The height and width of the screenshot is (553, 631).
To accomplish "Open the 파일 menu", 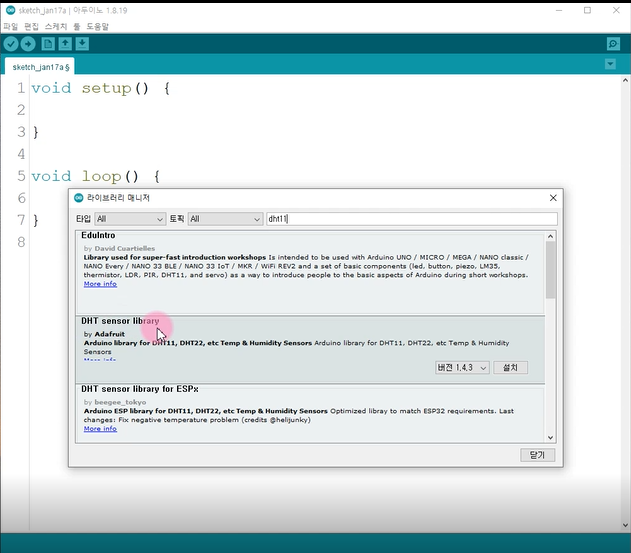I will click(11, 27).
